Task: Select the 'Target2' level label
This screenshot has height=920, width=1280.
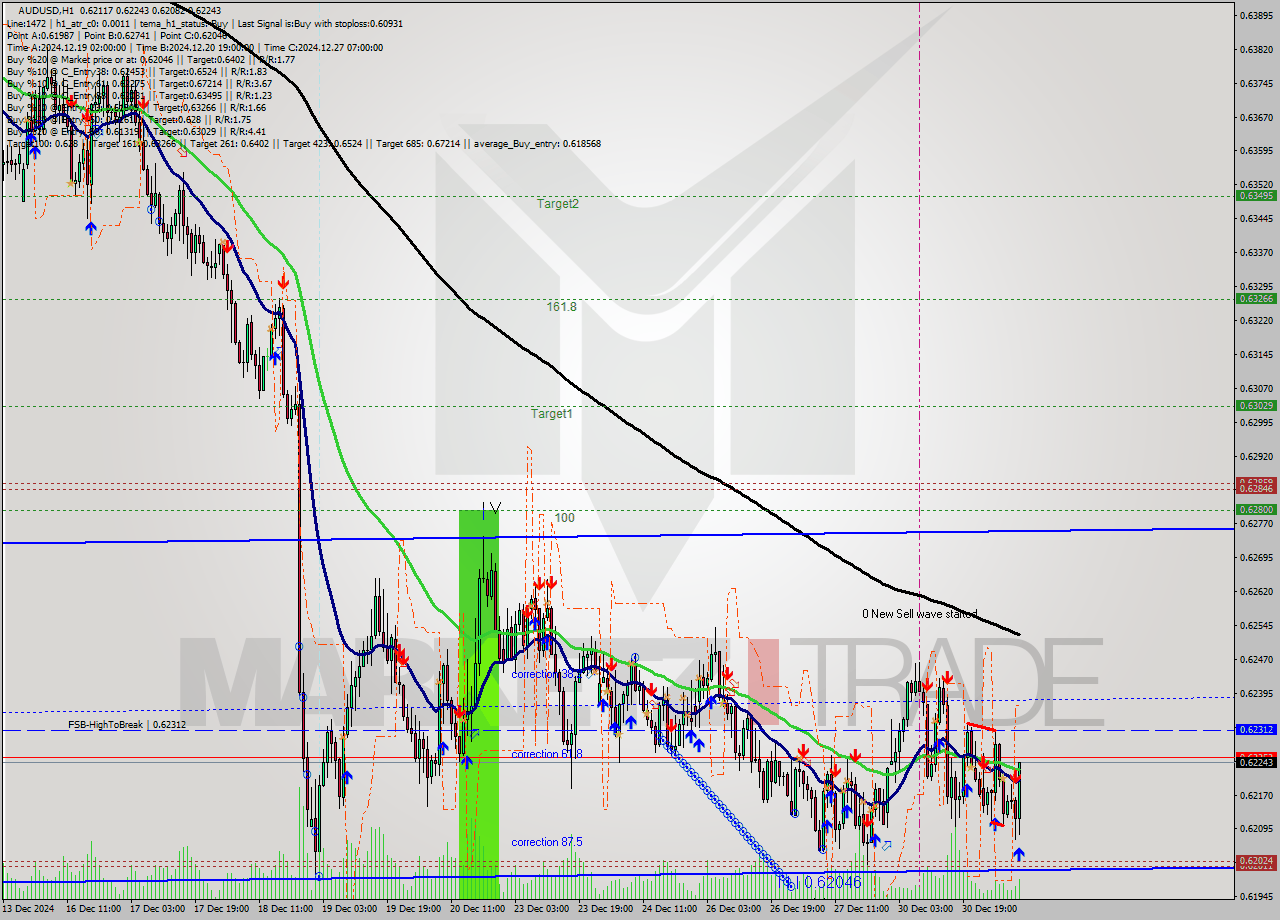Action: [x=557, y=203]
